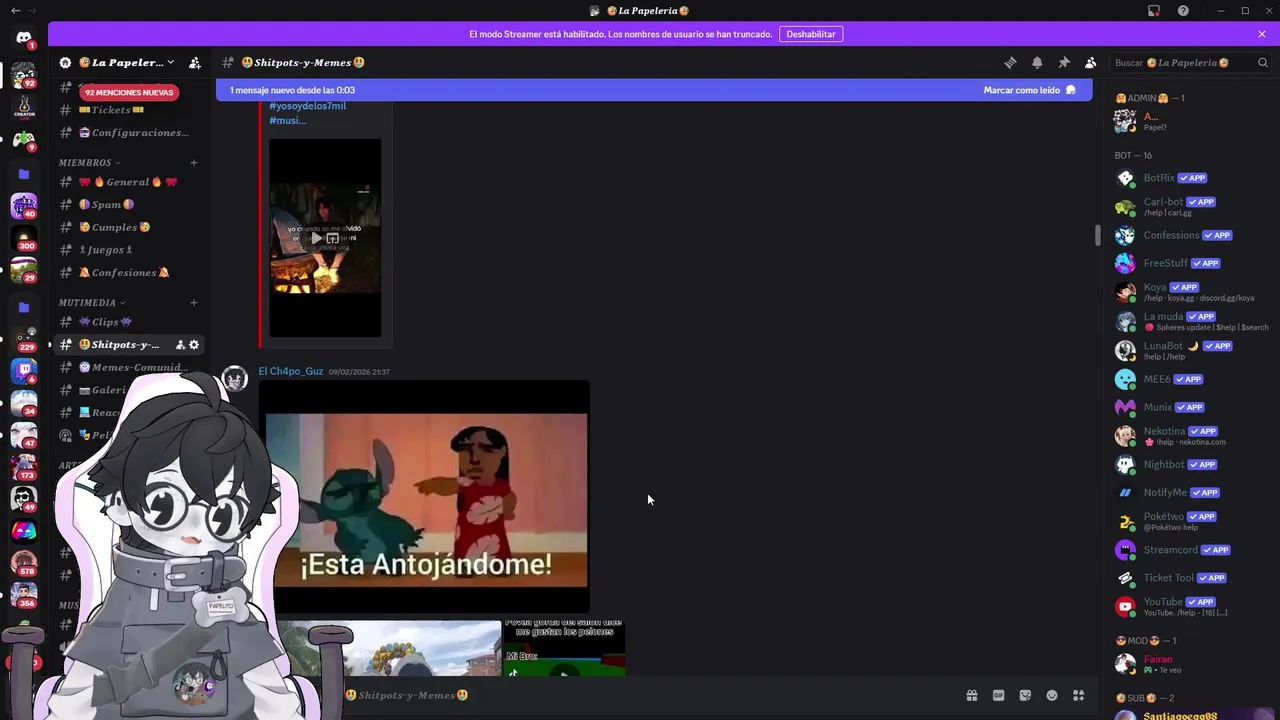Open emoji picker in message bar
This screenshot has height=720, width=1280.
[x=1052, y=695]
